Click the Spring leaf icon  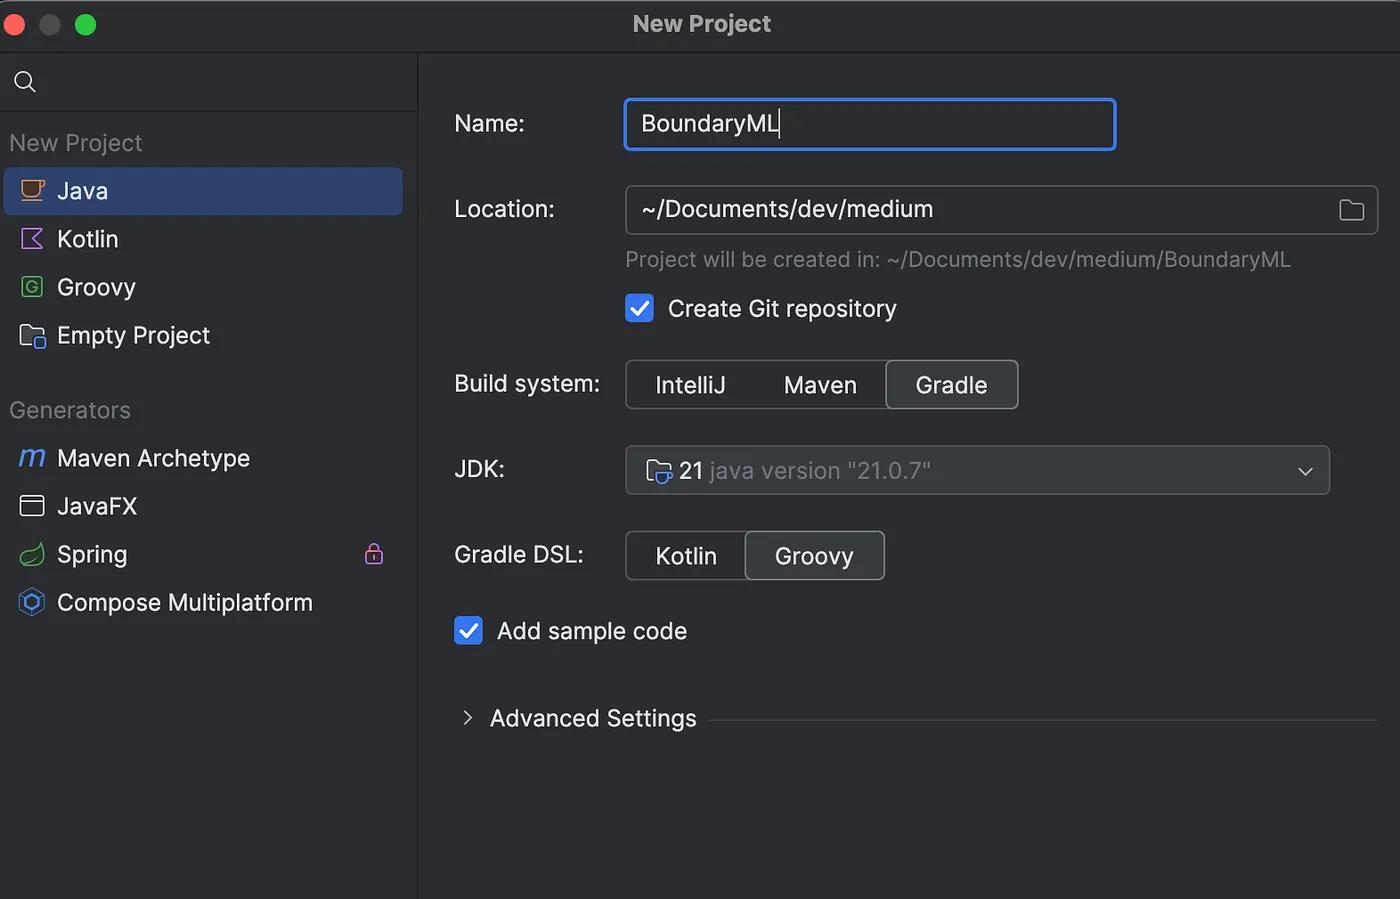[32, 554]
